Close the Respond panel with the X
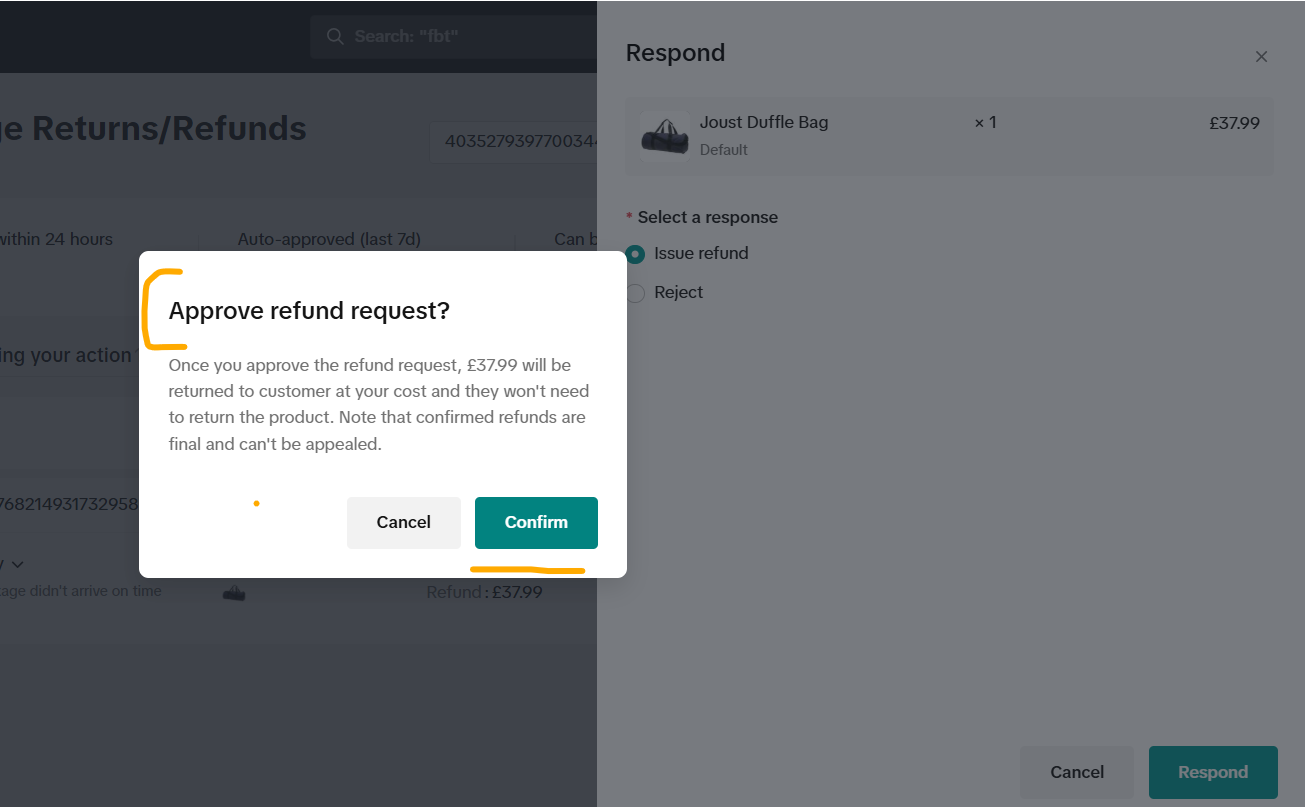Screen dimensions: 1305x807 tap(1261, 57)
